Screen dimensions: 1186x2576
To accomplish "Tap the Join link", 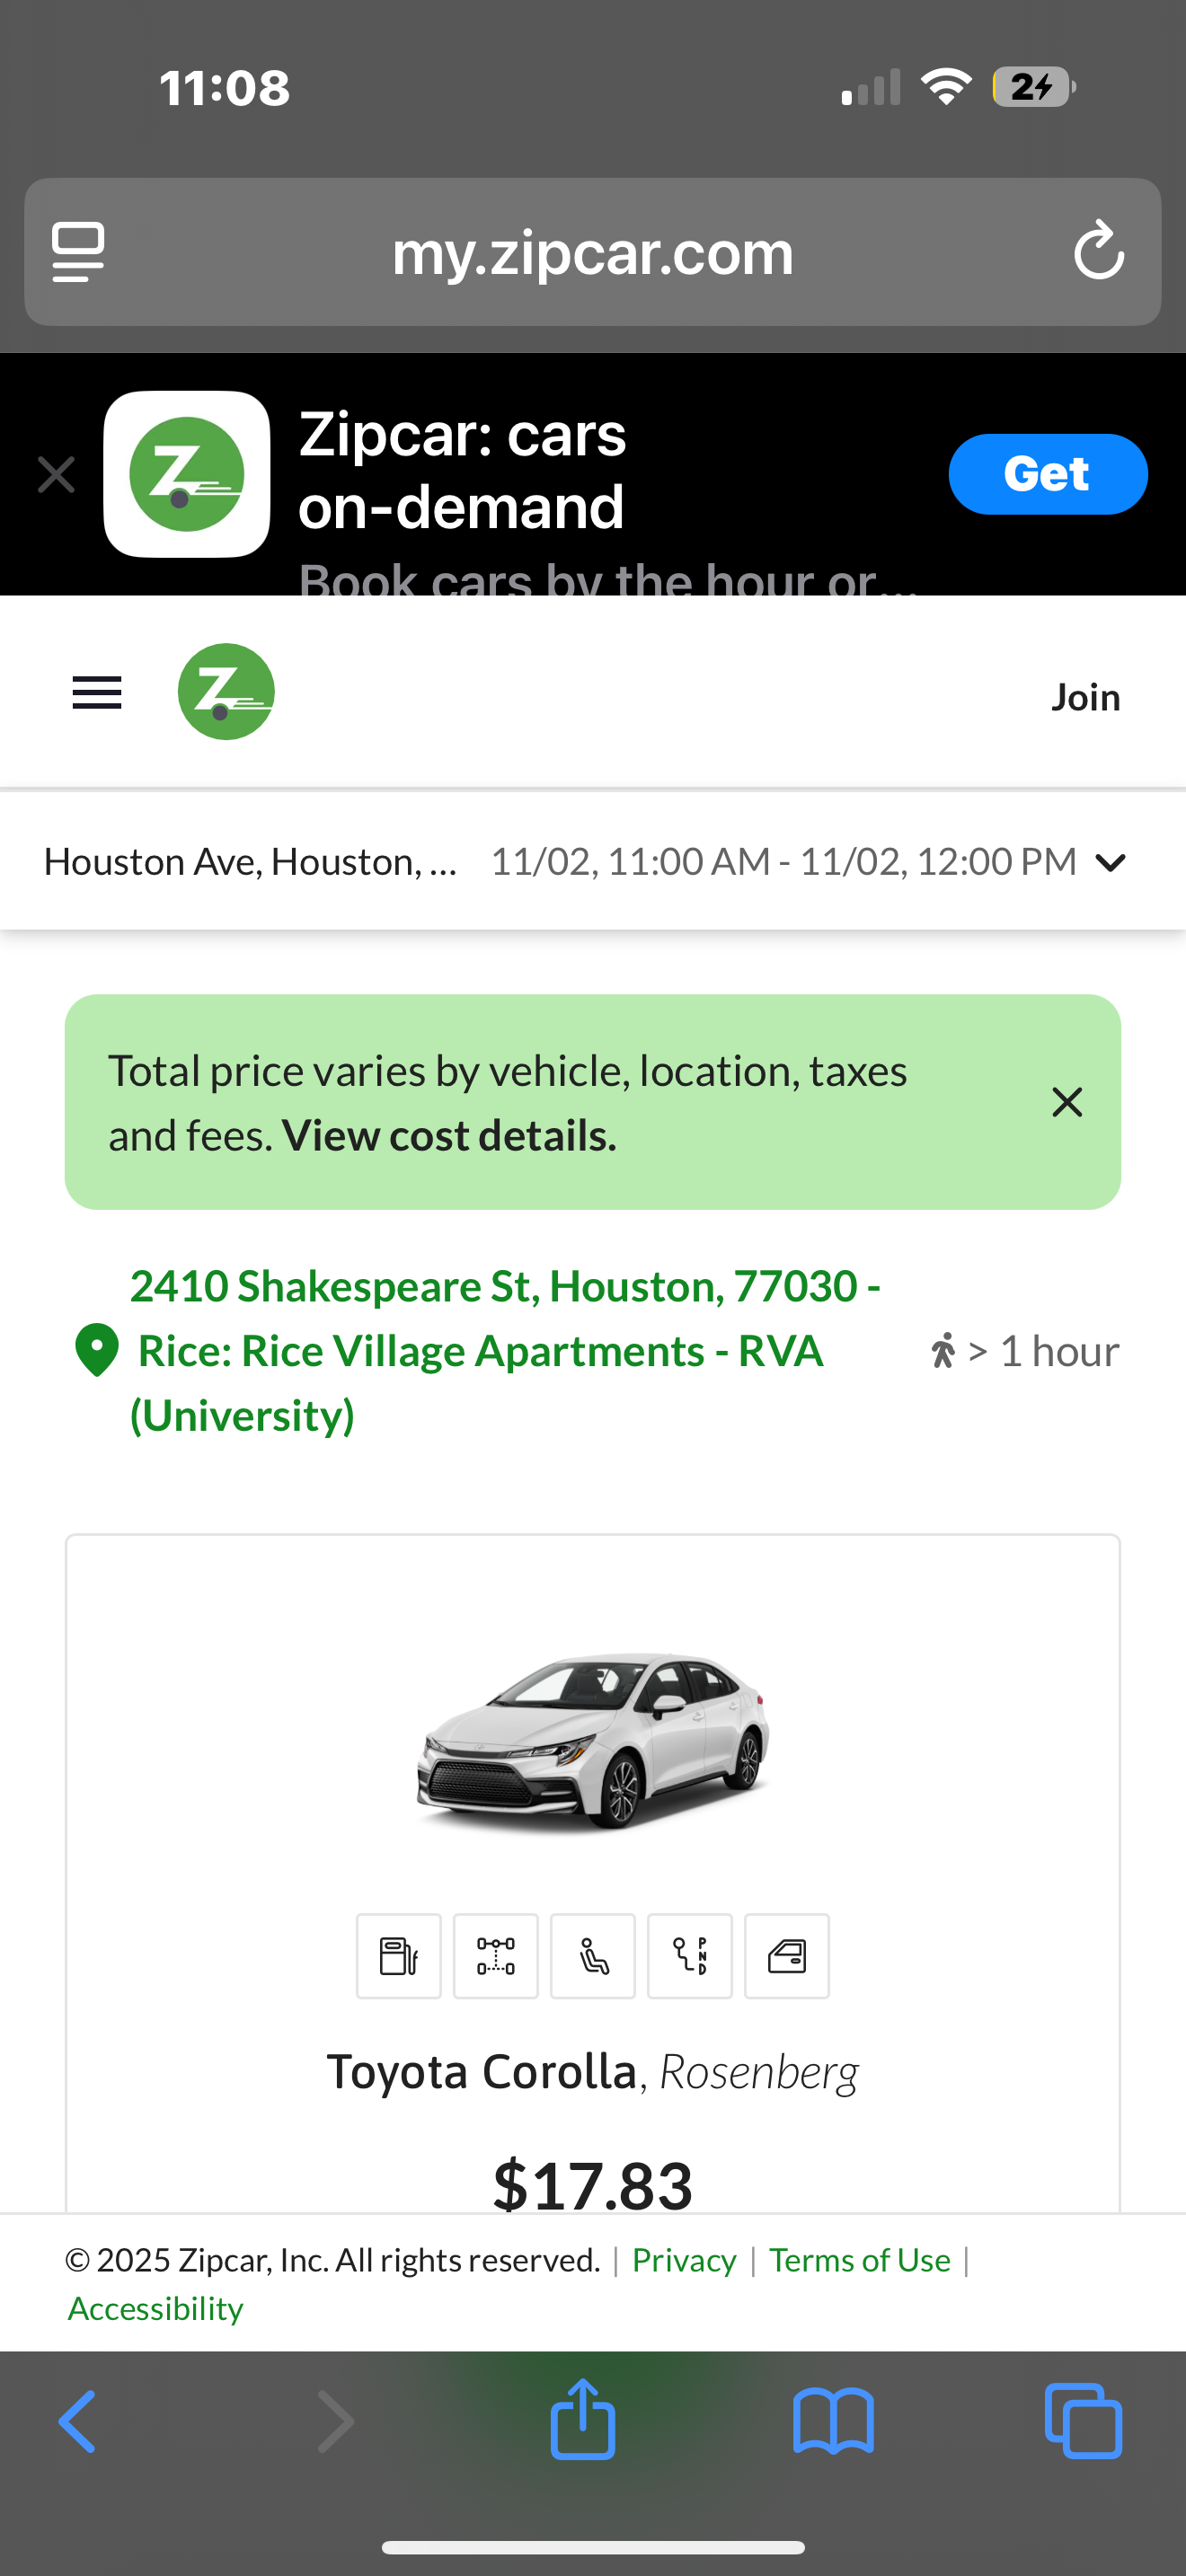I will pyautogui.click(x=1085, y=697).
